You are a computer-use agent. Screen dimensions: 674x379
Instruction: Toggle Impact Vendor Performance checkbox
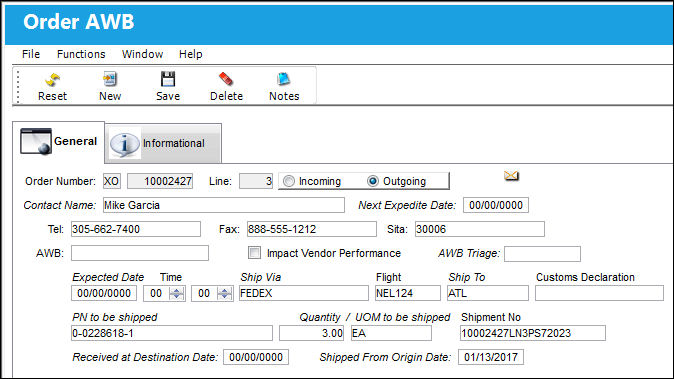(x=254, y=253)
